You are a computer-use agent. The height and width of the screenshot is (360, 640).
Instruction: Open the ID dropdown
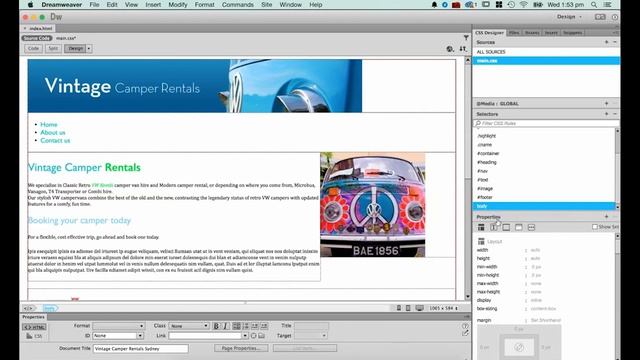118,336
